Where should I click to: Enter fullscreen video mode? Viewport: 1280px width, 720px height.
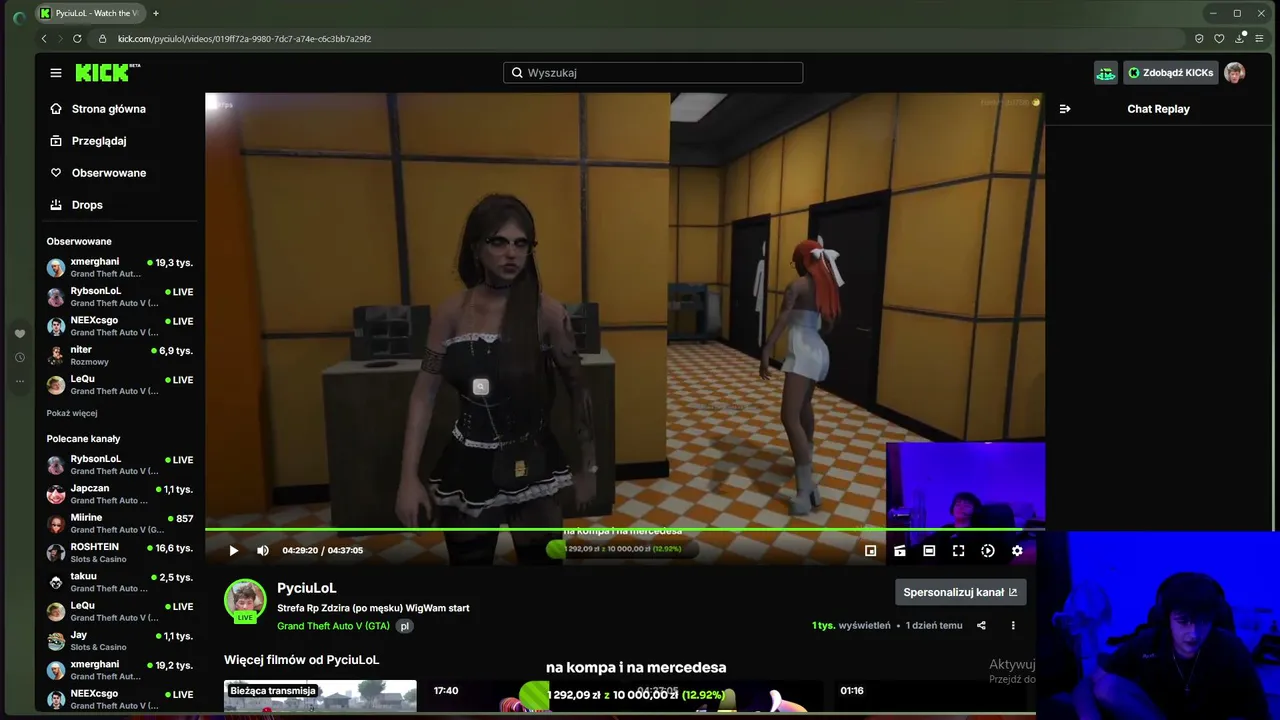coord(958,551)
